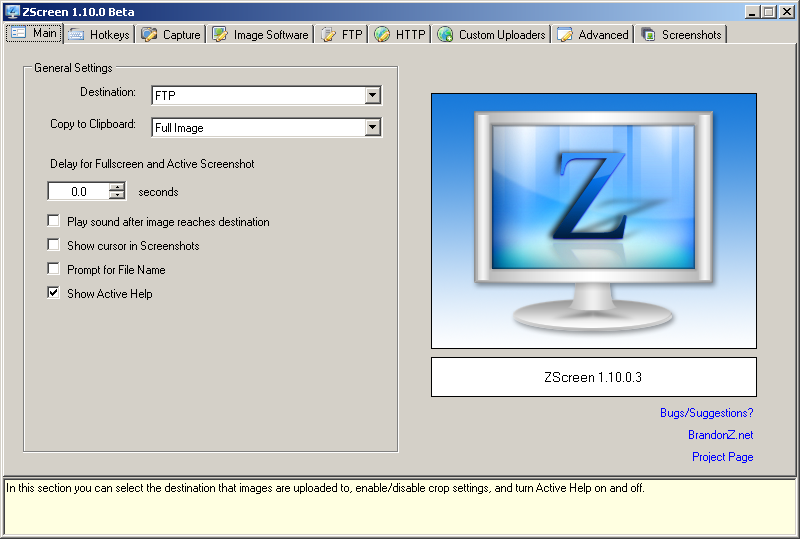Screen dimensions: 800x539
Task: Go to the Image Software tab
Action: click(x=261, y=34)
